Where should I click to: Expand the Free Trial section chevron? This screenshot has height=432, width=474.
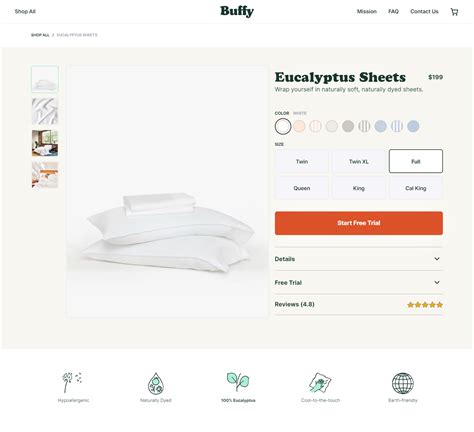pyautogui.click(x=437, y=282)
